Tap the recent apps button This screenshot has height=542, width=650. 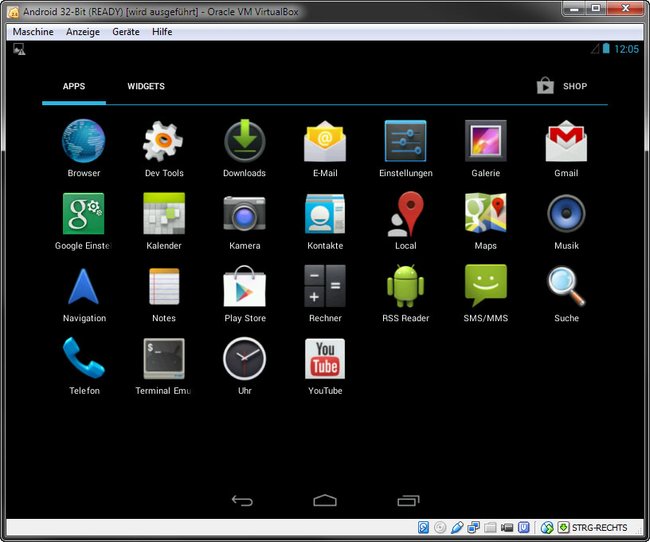coord(408,501)
